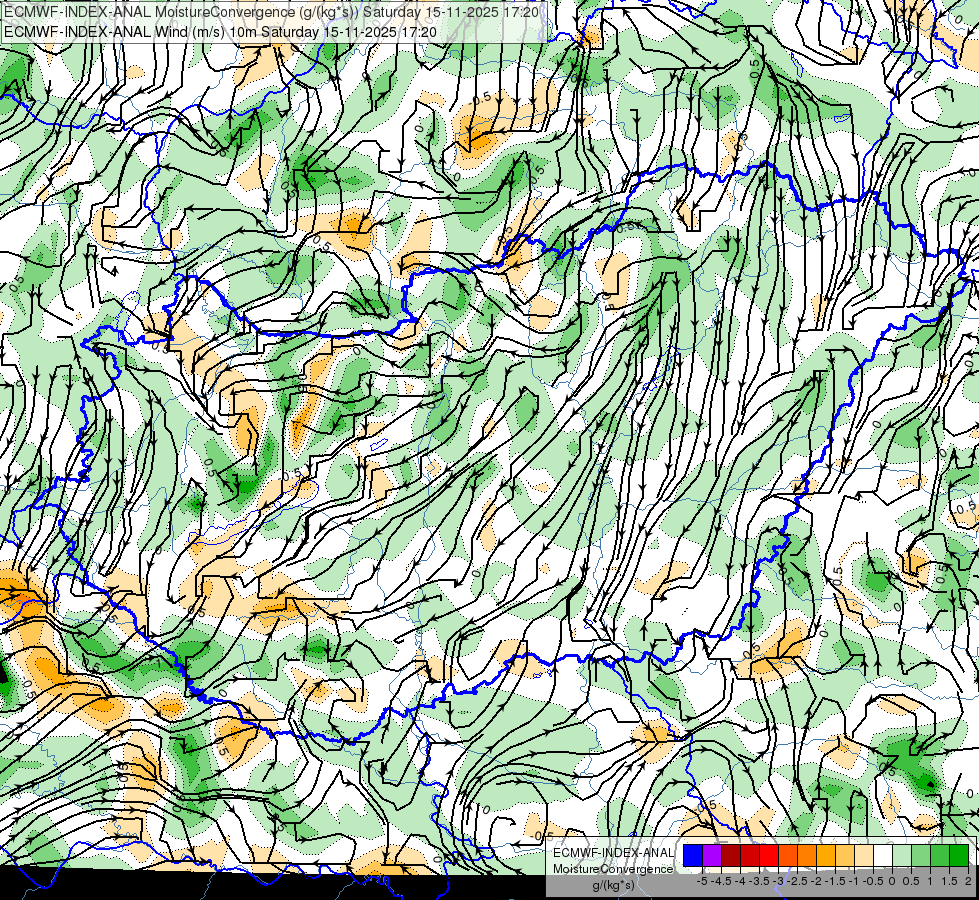Select legend swatch between -4.5 and -4

[x=731, y=855]
